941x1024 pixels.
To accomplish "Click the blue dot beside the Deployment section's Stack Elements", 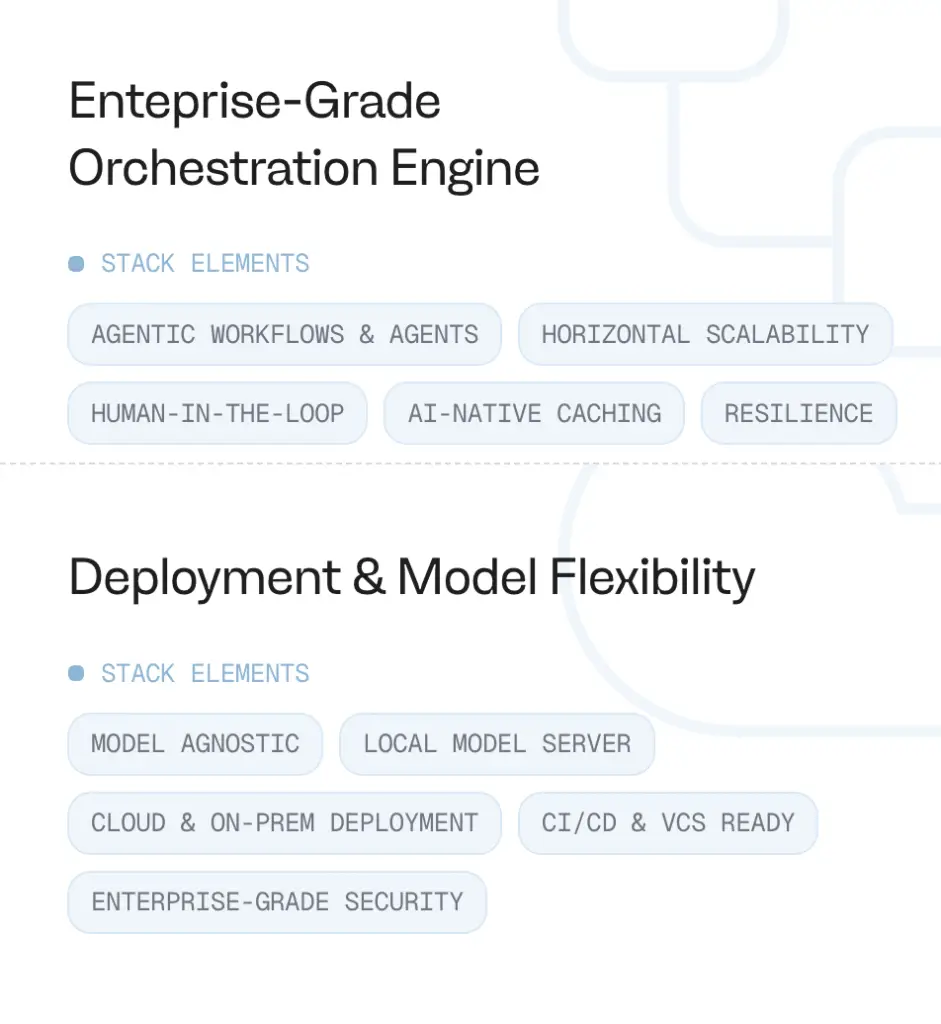I will pos(76,674).
